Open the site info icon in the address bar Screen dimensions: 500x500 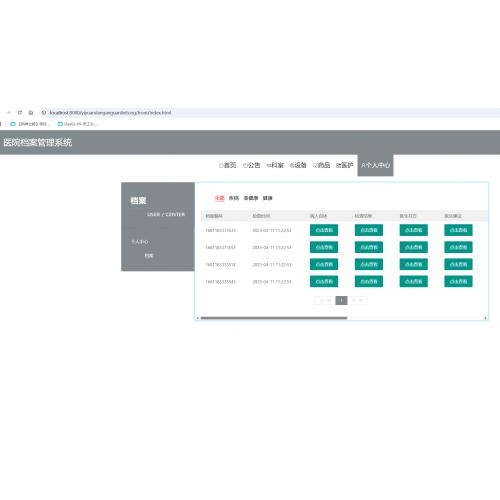tap(44, 113)
